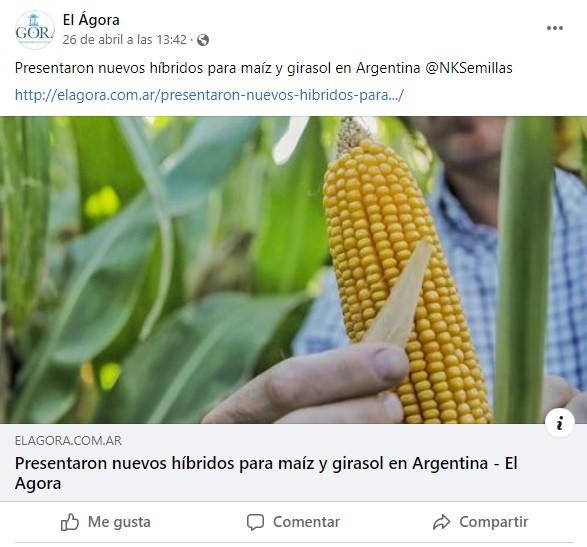Click the speech bubble comment icon
587x547 pixels.
(255, 522)
